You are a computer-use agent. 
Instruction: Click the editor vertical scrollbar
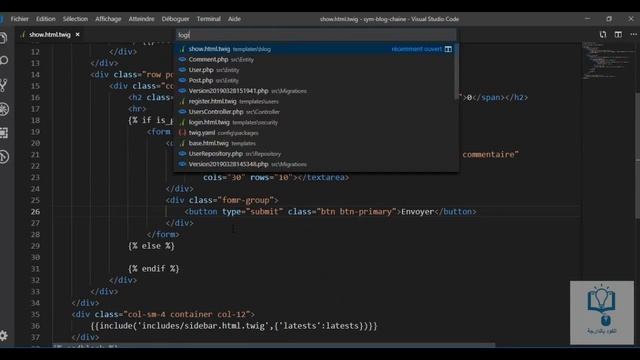tap(637, 157)
